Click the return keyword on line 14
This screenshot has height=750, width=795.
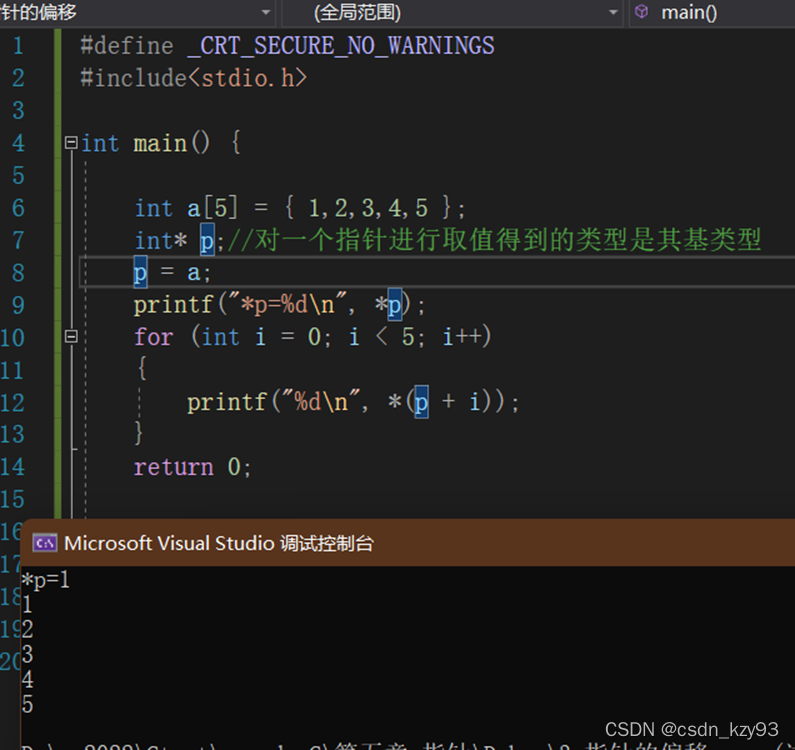[x=173, y=467]
